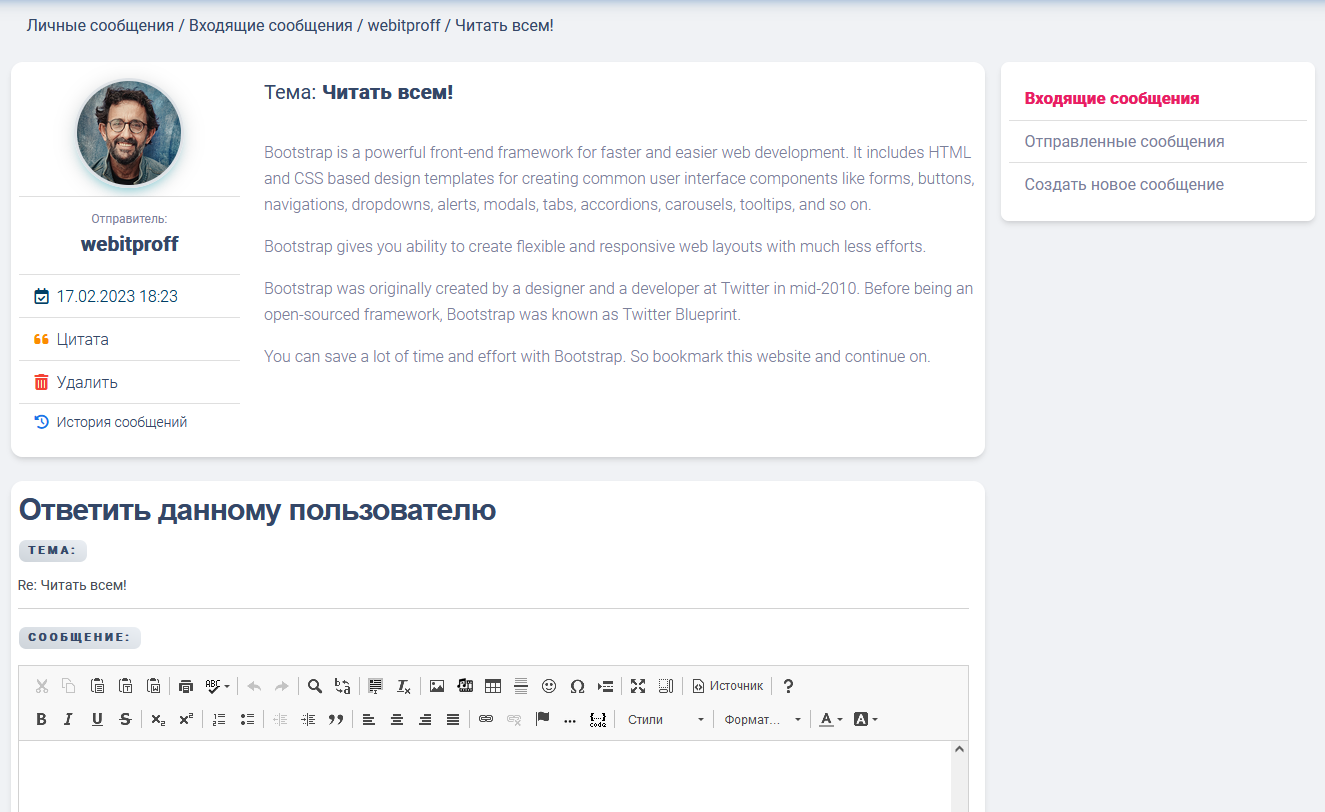Click the Omega special character icon
The image size is (1325, 812).
pyautogui.click(x=577, y=686)
